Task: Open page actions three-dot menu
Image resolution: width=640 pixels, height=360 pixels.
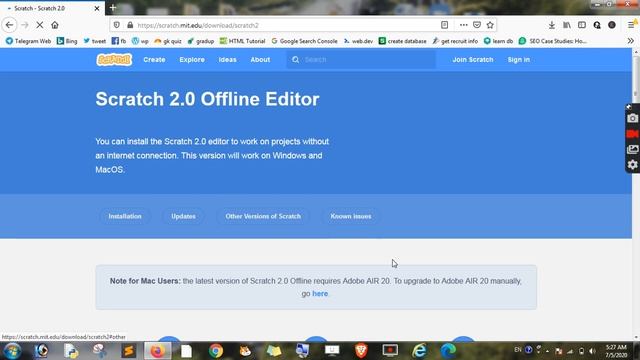Action: (463, 25)
